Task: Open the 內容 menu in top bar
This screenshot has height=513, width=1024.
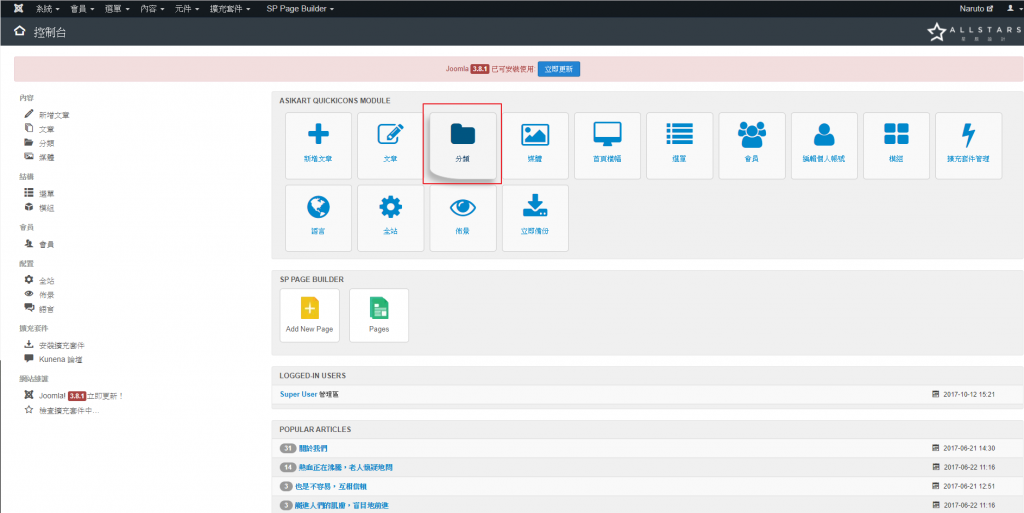Action: (152, 8)
